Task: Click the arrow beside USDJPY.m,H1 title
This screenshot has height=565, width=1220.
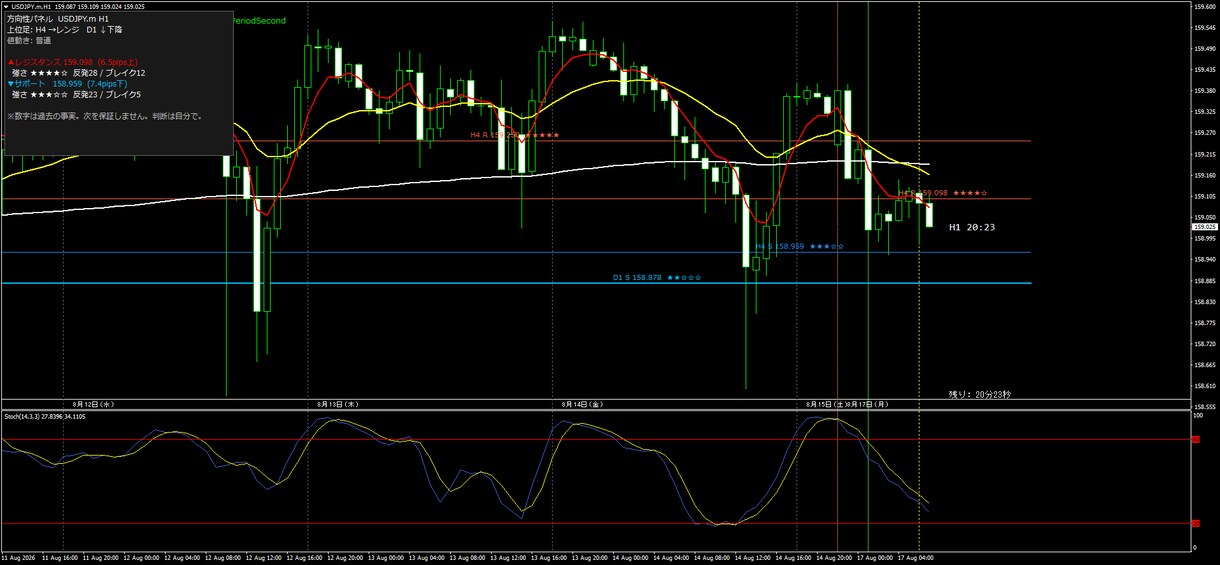Action: point(5,6)
